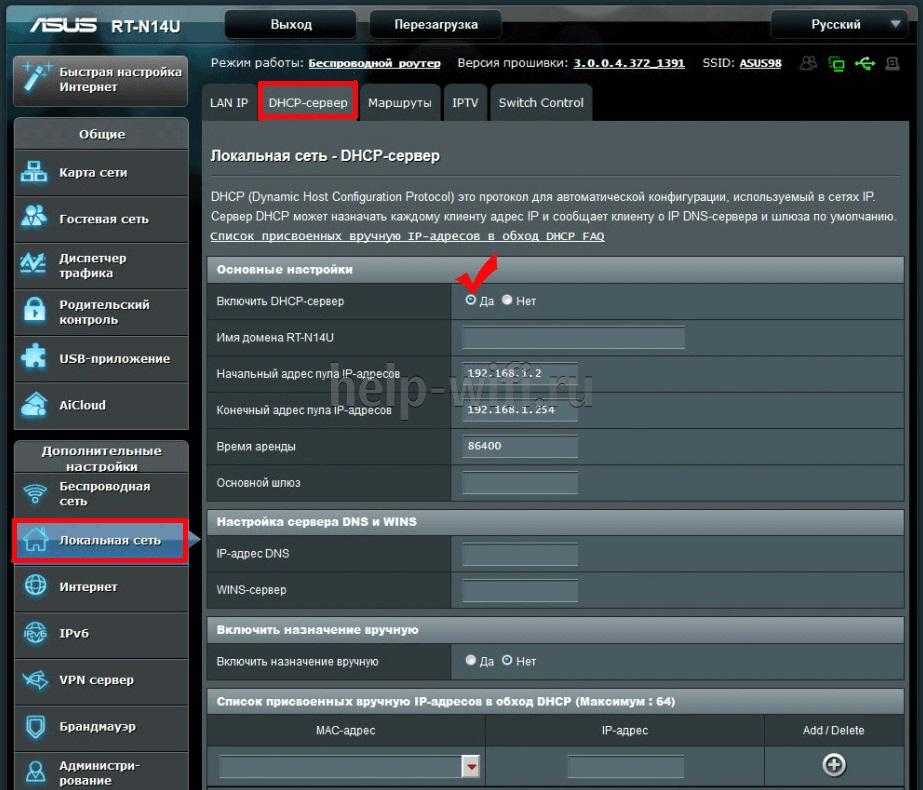923x790 pixels.
Task: Open Guest Network (Гостевая сеть) icon
Action: point(35,218)
